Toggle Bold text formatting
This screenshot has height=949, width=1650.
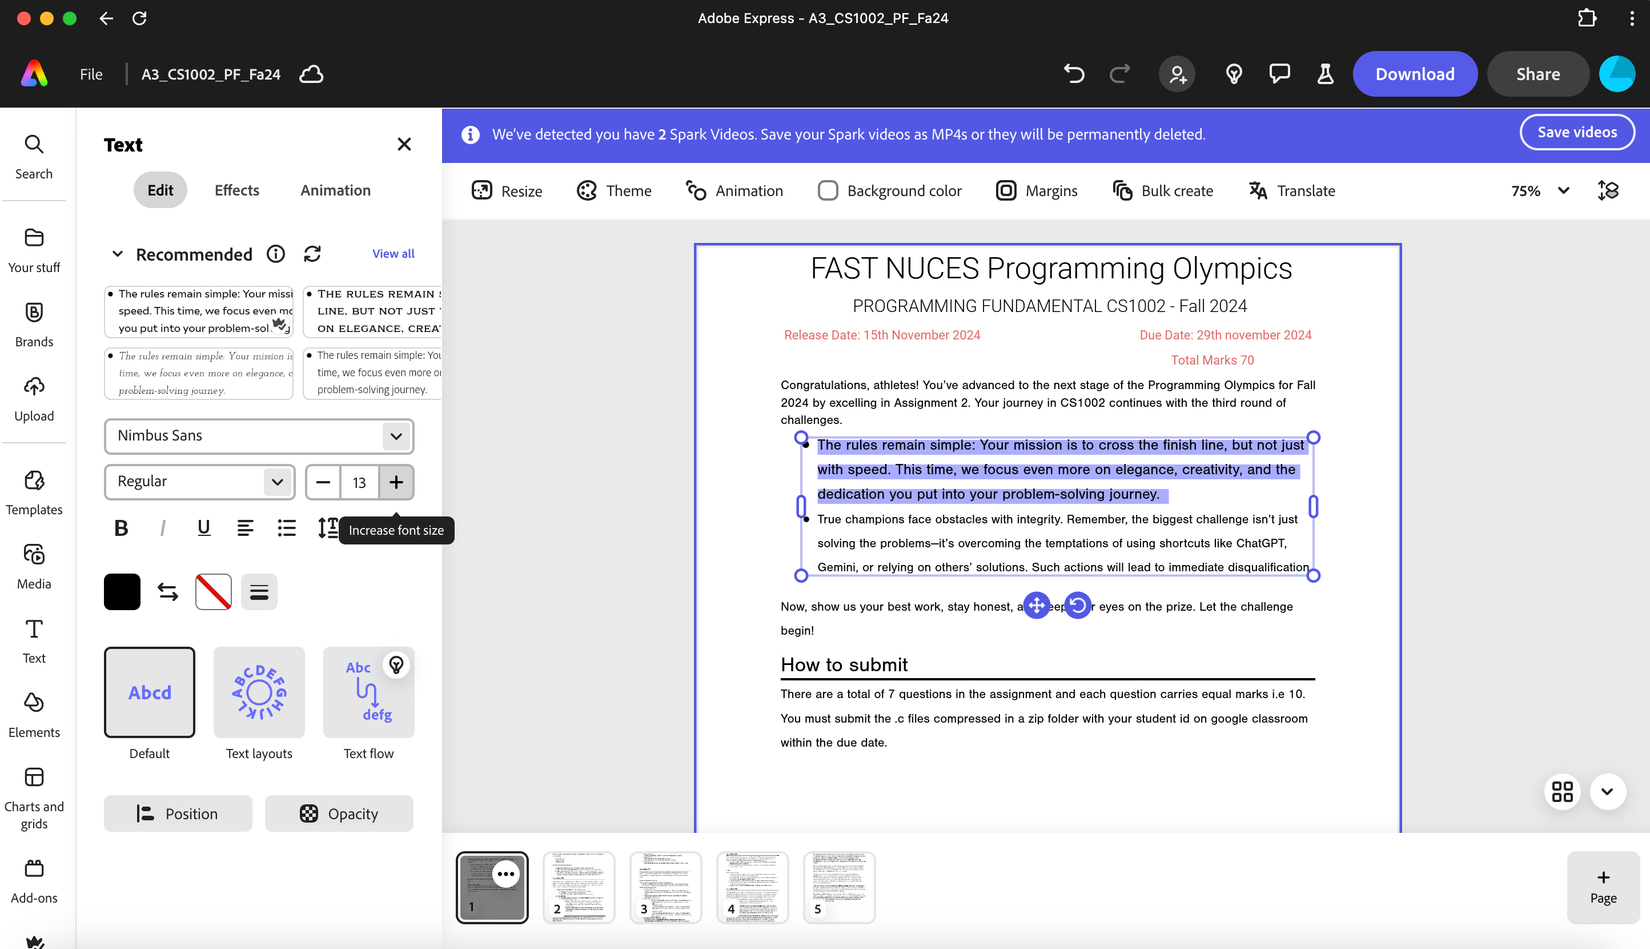tap(121, 528)
